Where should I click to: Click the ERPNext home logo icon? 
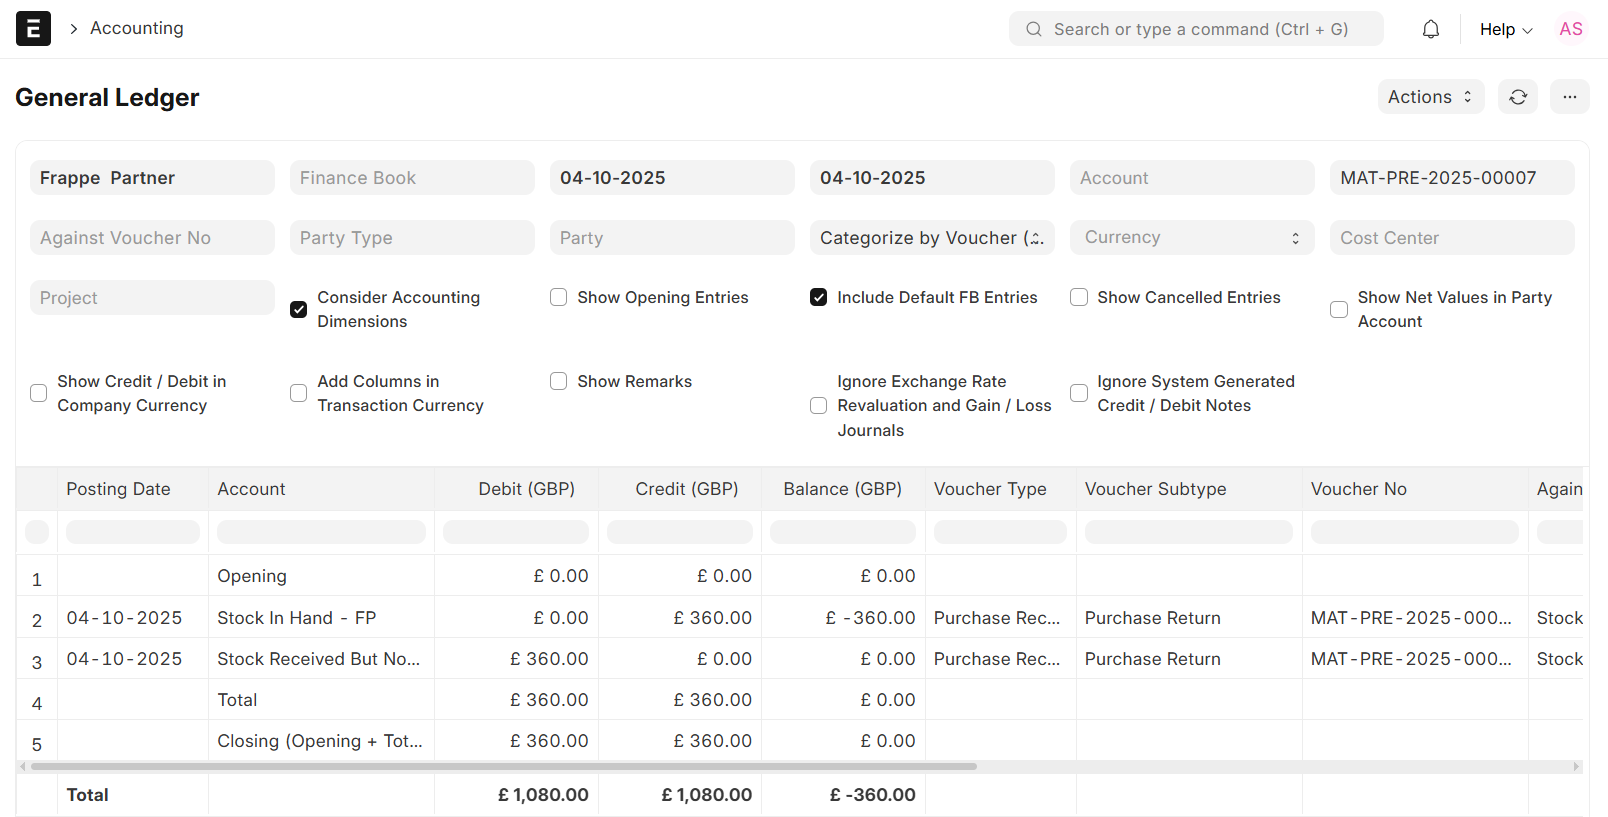click(33, 29)
